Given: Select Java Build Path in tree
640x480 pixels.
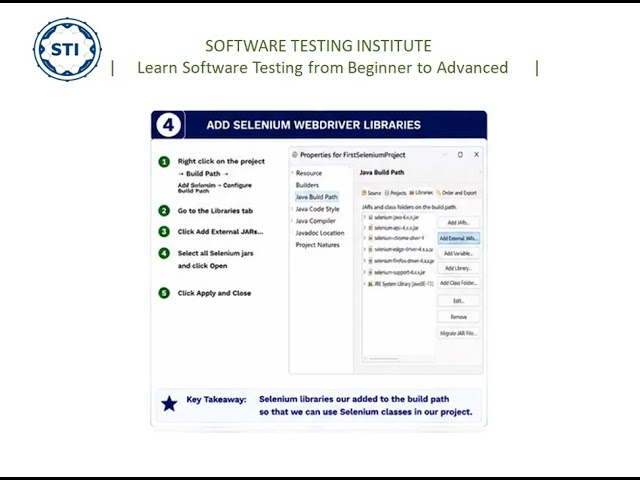Looking at the screenshot, I should (x=316, y=197).
